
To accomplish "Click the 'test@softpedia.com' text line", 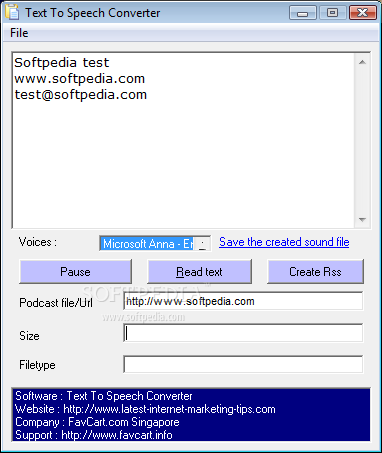I will click(x=81, y=95).
